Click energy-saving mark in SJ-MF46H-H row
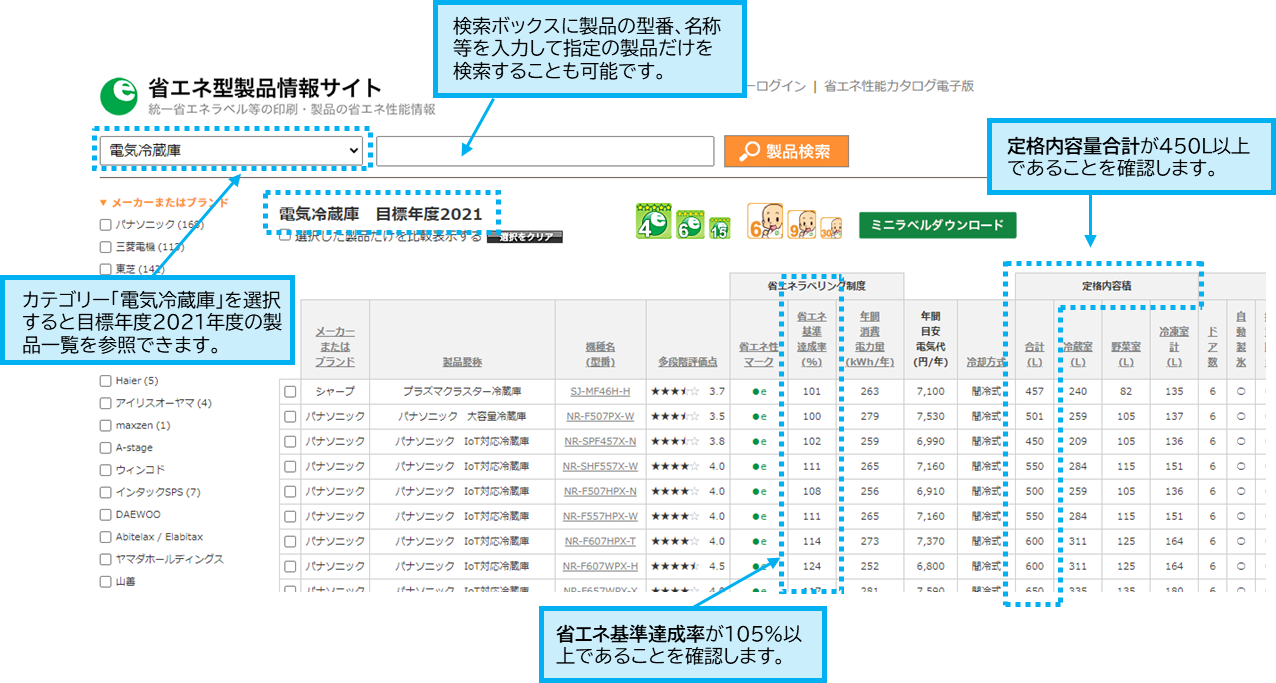1276x683 pixels. pos(759,392)
